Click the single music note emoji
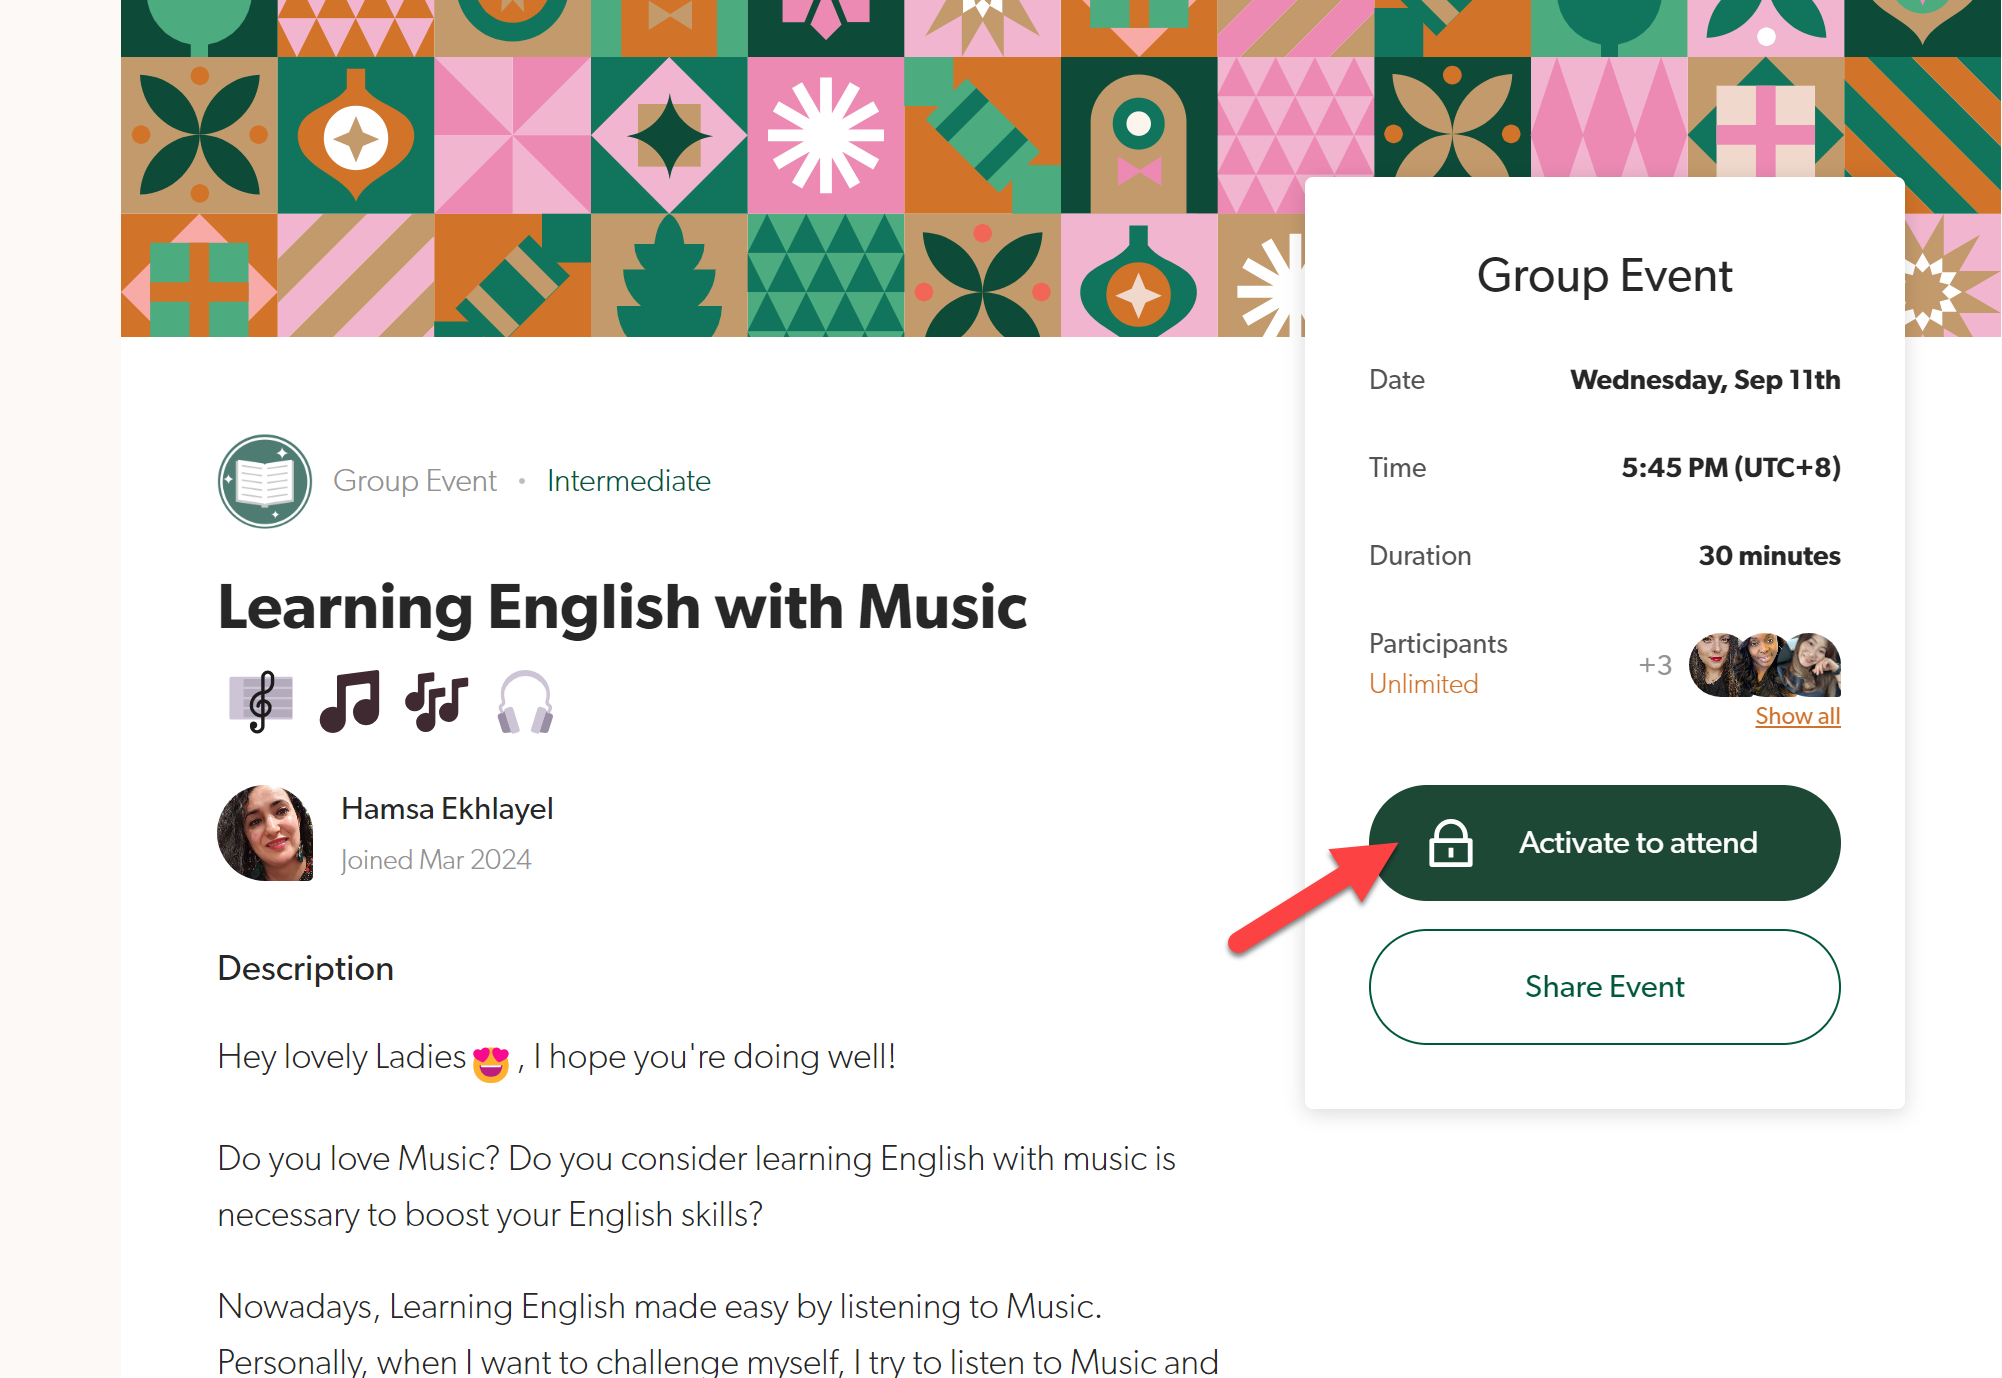2002x1378 pixels. pos(350,701)
